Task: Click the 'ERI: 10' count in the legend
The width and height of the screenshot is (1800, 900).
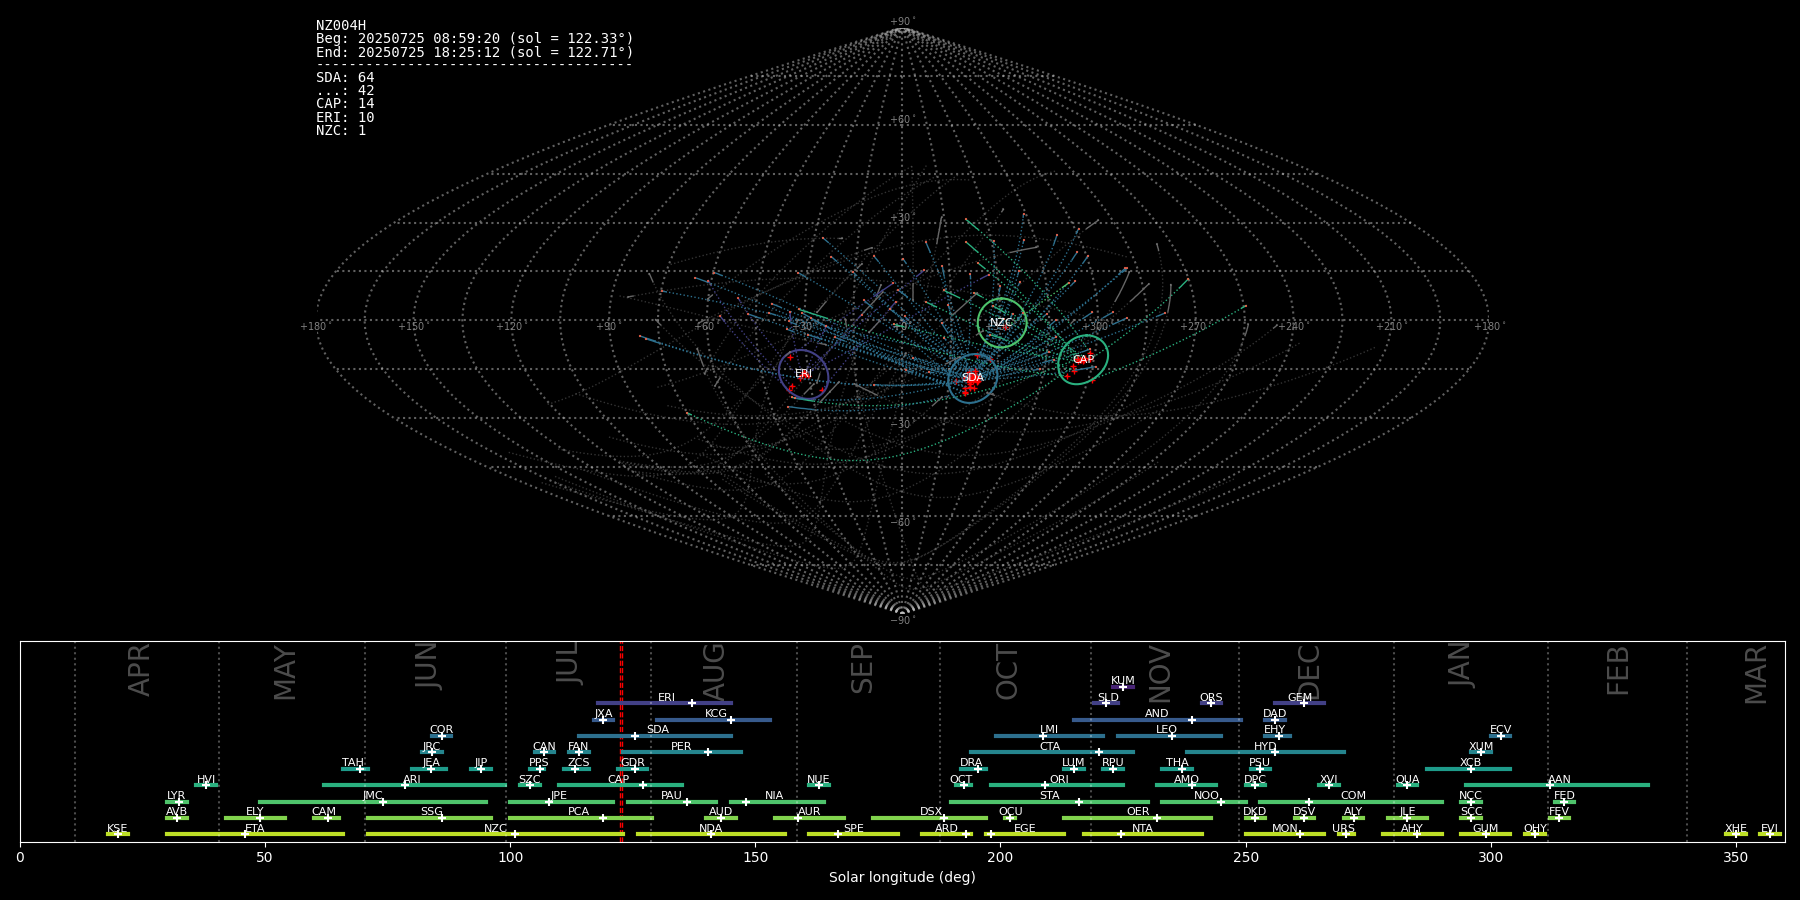Action: click(345, 118)
